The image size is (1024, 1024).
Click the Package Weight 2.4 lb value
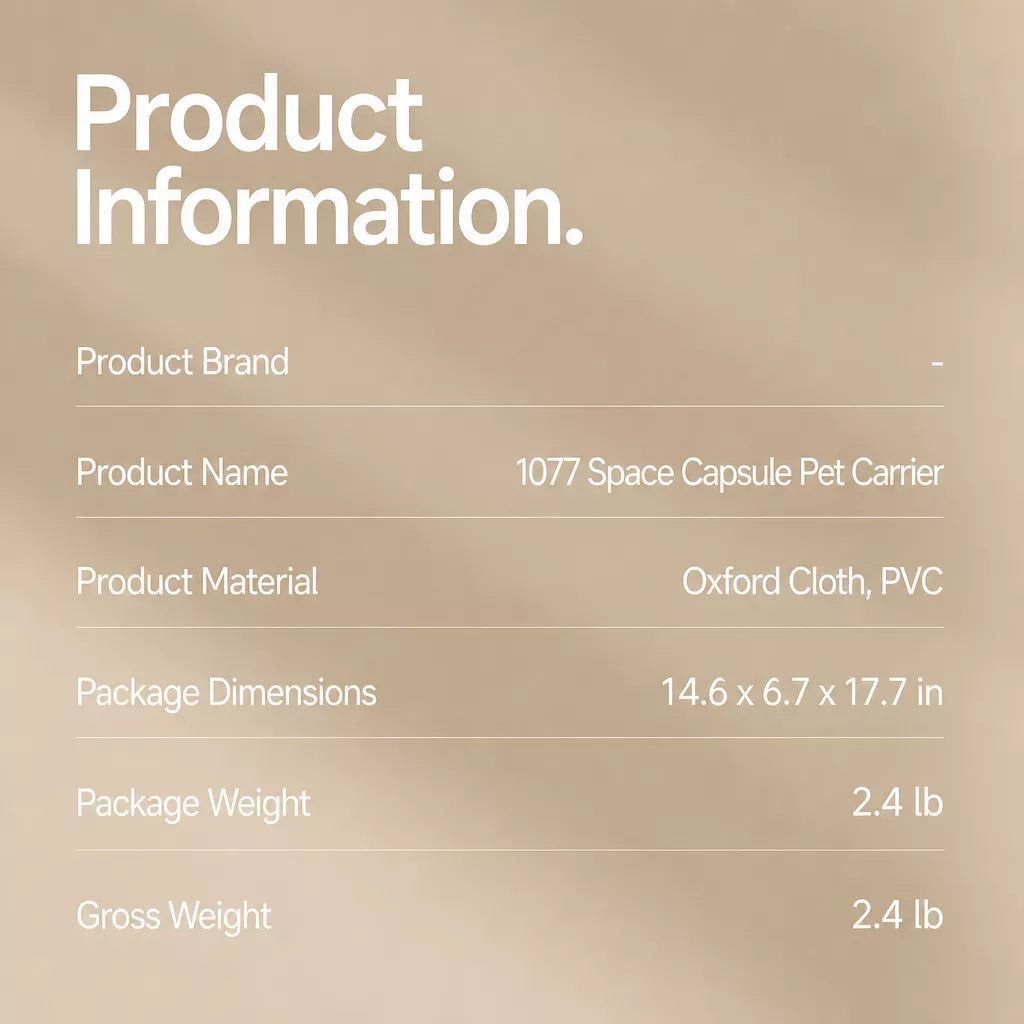[x=898, y=802]
